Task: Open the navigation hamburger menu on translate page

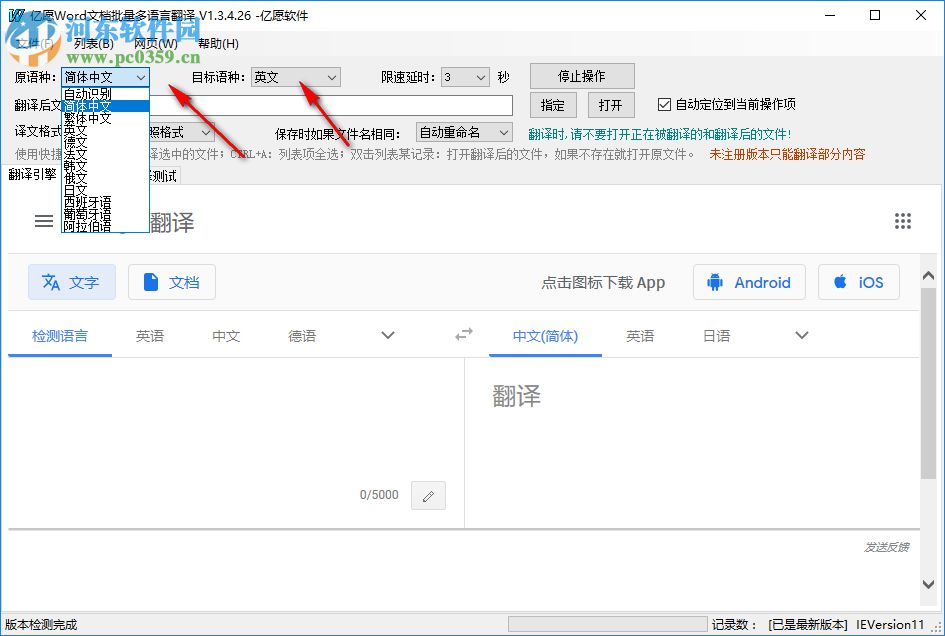Action: pyautogui.click(x=42, y=221)
